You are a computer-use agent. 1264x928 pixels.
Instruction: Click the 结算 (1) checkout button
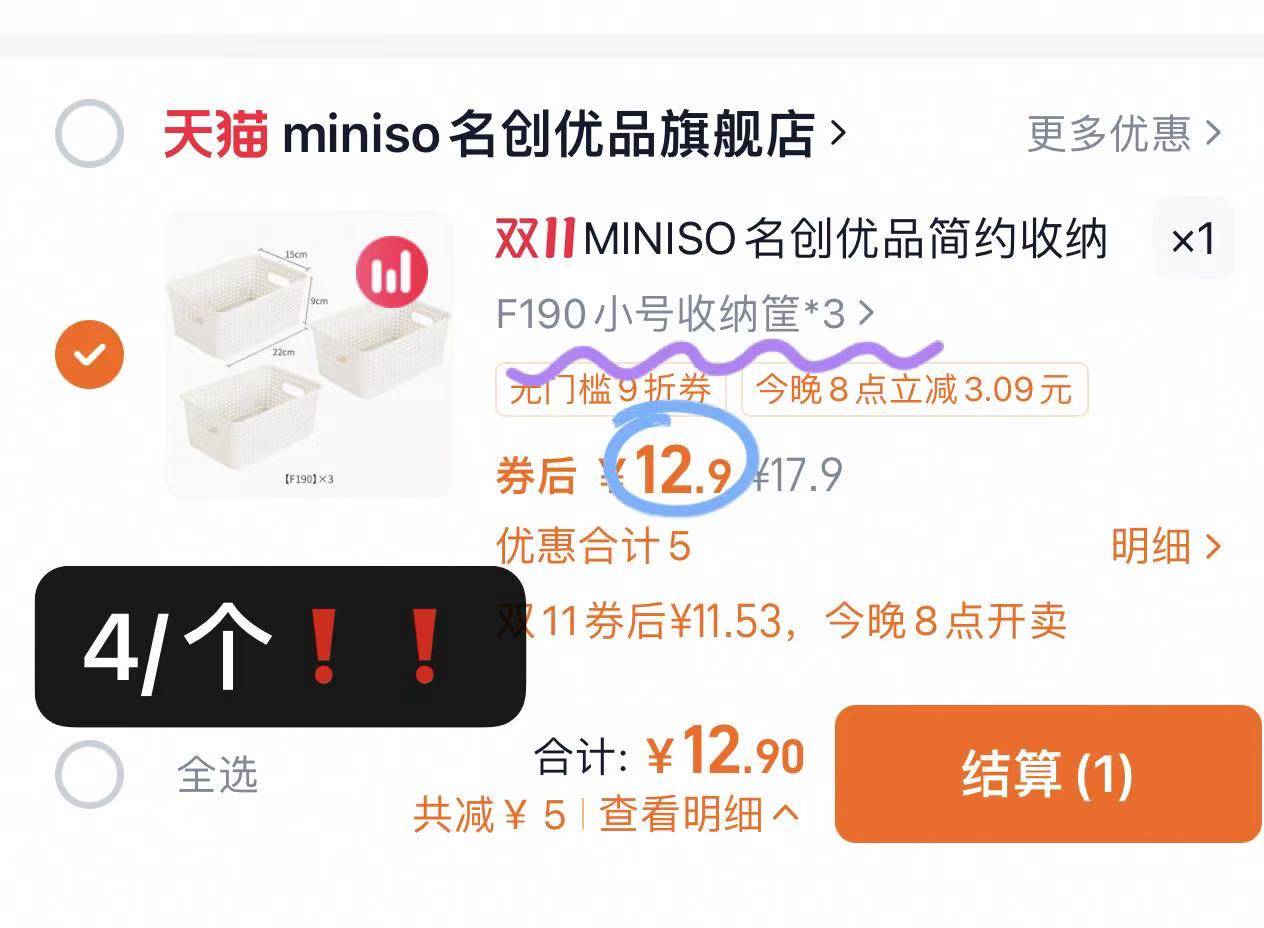tap(1048, 774)
